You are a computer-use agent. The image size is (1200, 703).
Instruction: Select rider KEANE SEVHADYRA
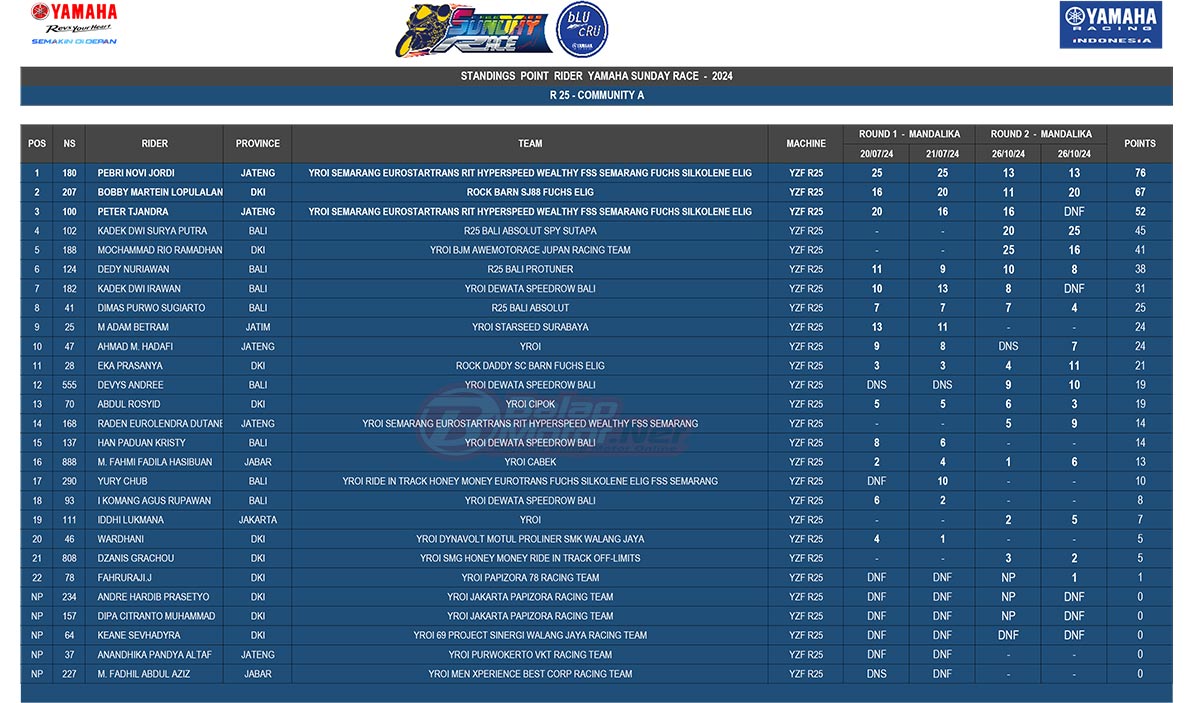click(x=139, y=635)
